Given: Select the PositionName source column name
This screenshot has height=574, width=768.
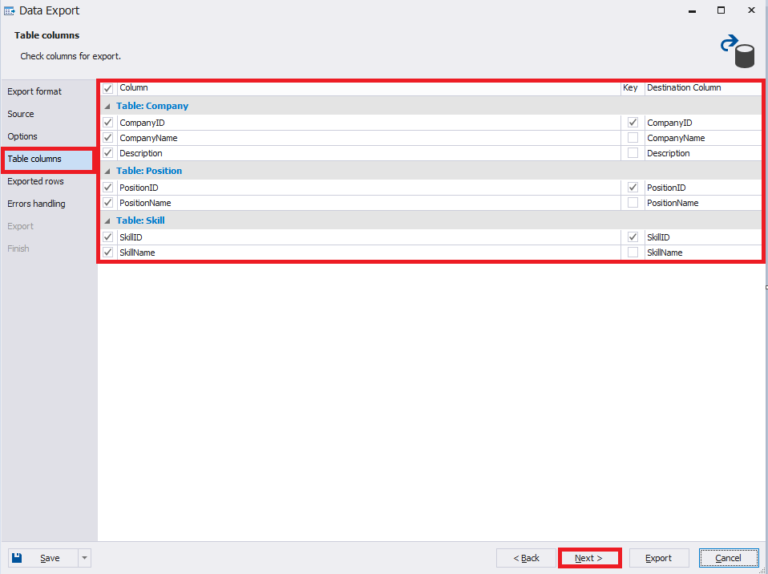Looking at the screenshot, I should [145, 202].
